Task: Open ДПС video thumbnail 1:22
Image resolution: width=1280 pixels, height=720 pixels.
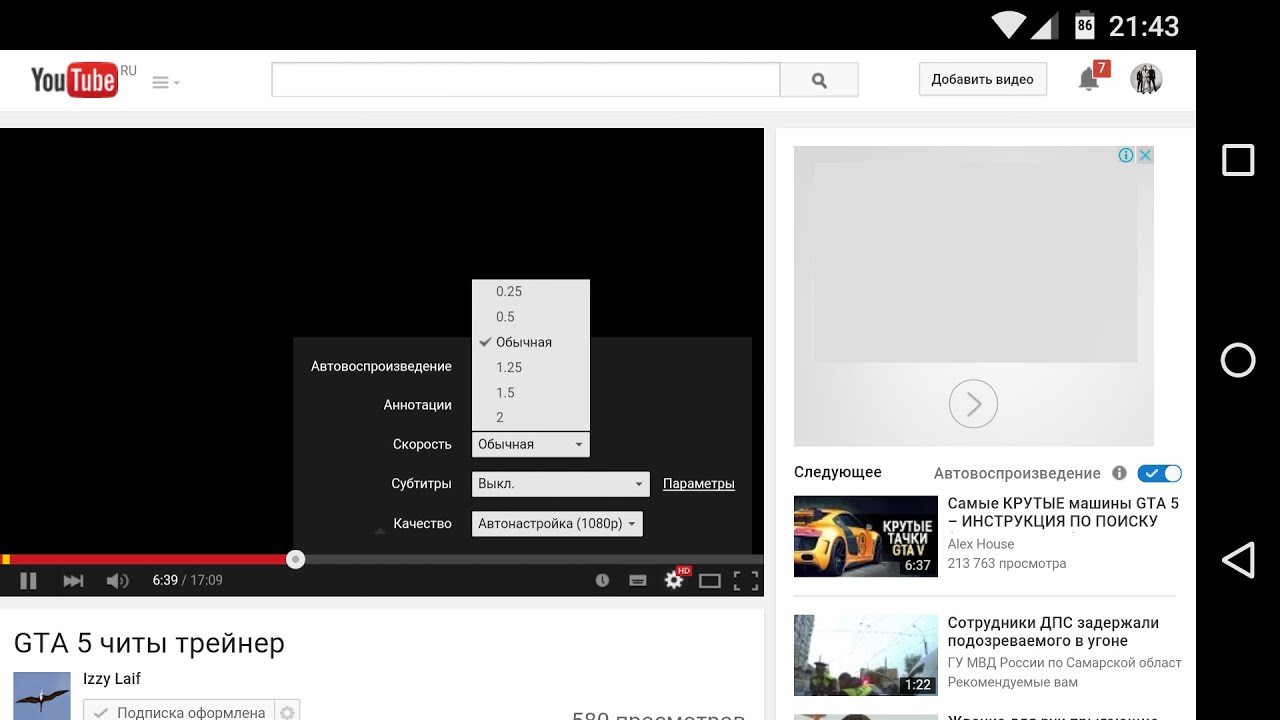Action: 866,655
